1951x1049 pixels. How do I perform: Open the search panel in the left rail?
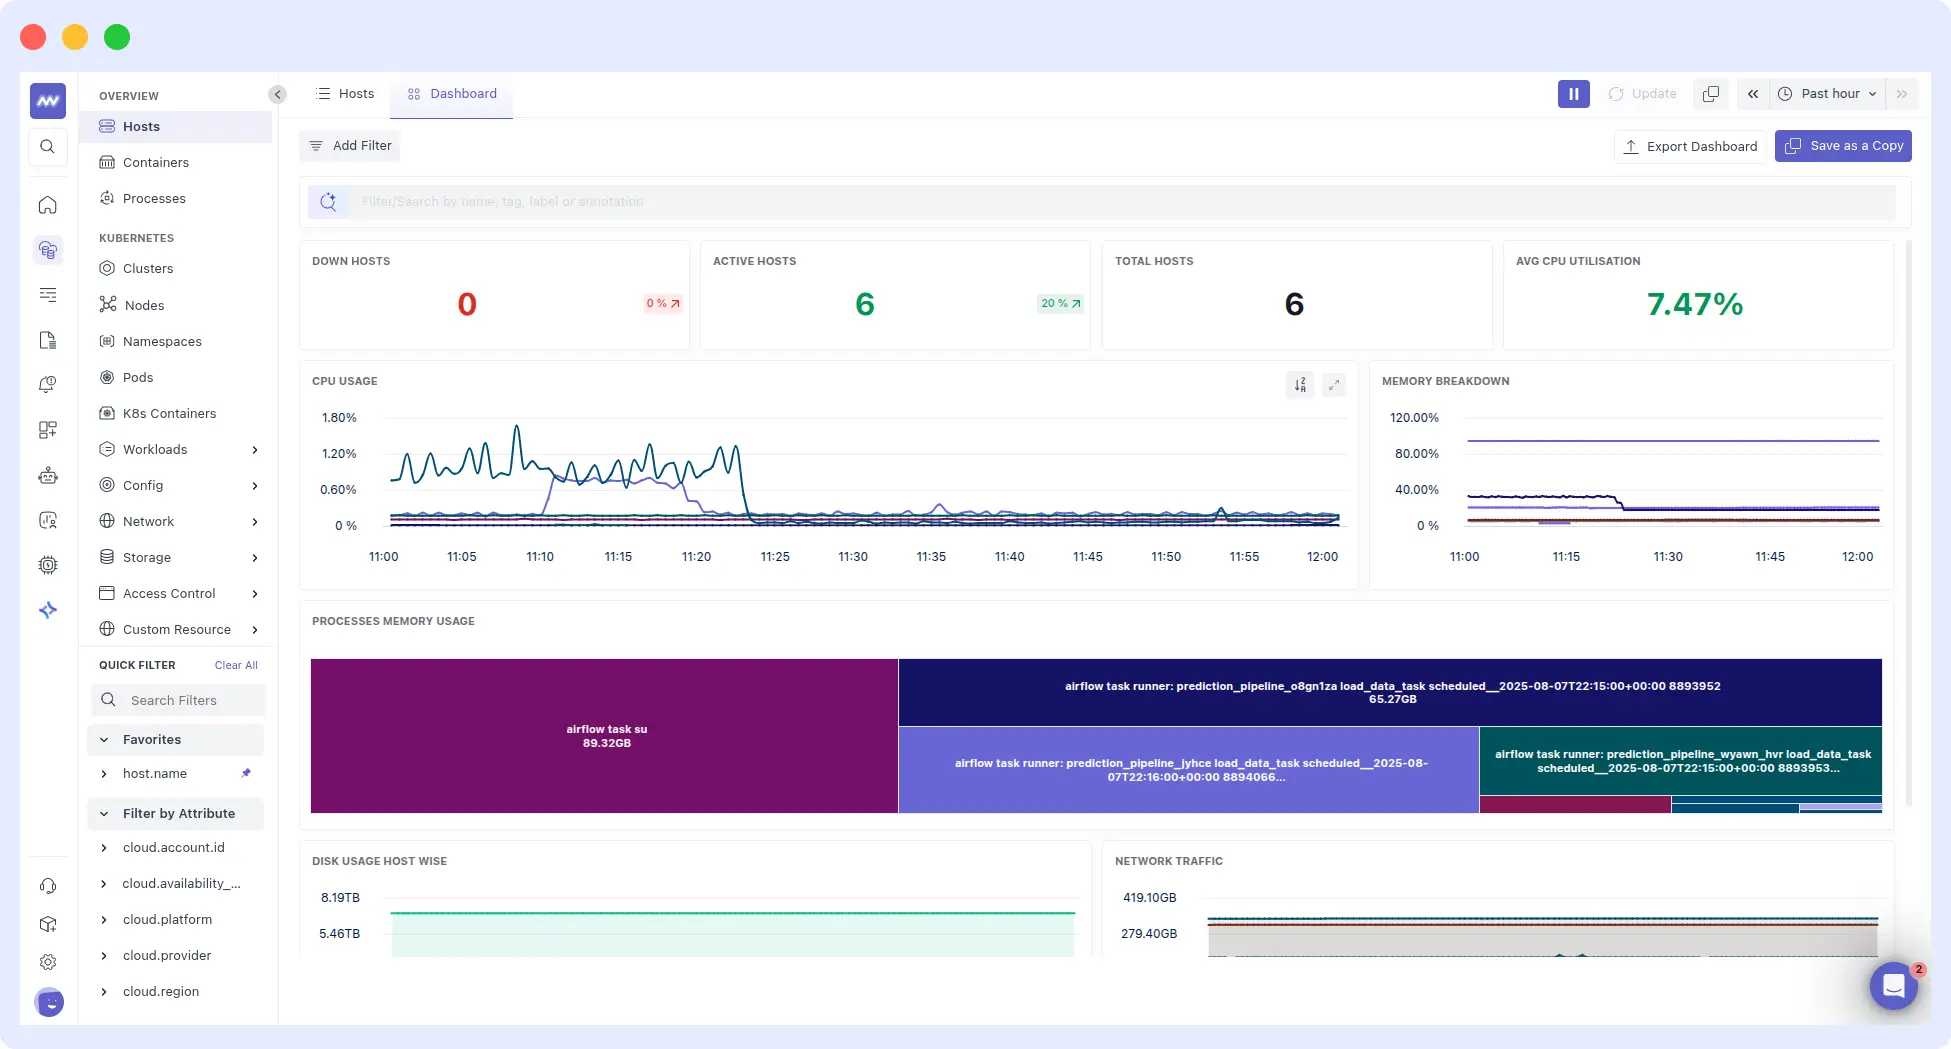[48, 146]
